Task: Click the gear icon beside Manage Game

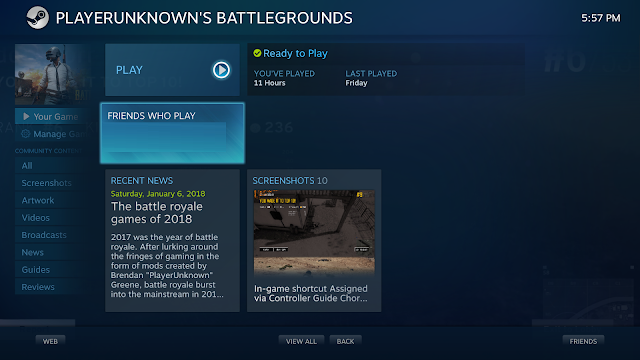Action: [x=25, y=134]
